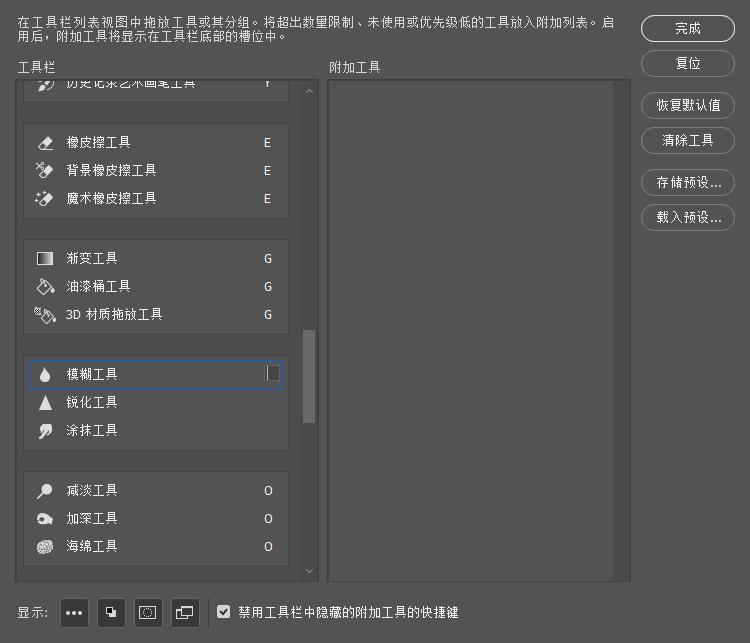
Task: Click the G shortcut of 渐变工具
Action: [x=268, y=259]
